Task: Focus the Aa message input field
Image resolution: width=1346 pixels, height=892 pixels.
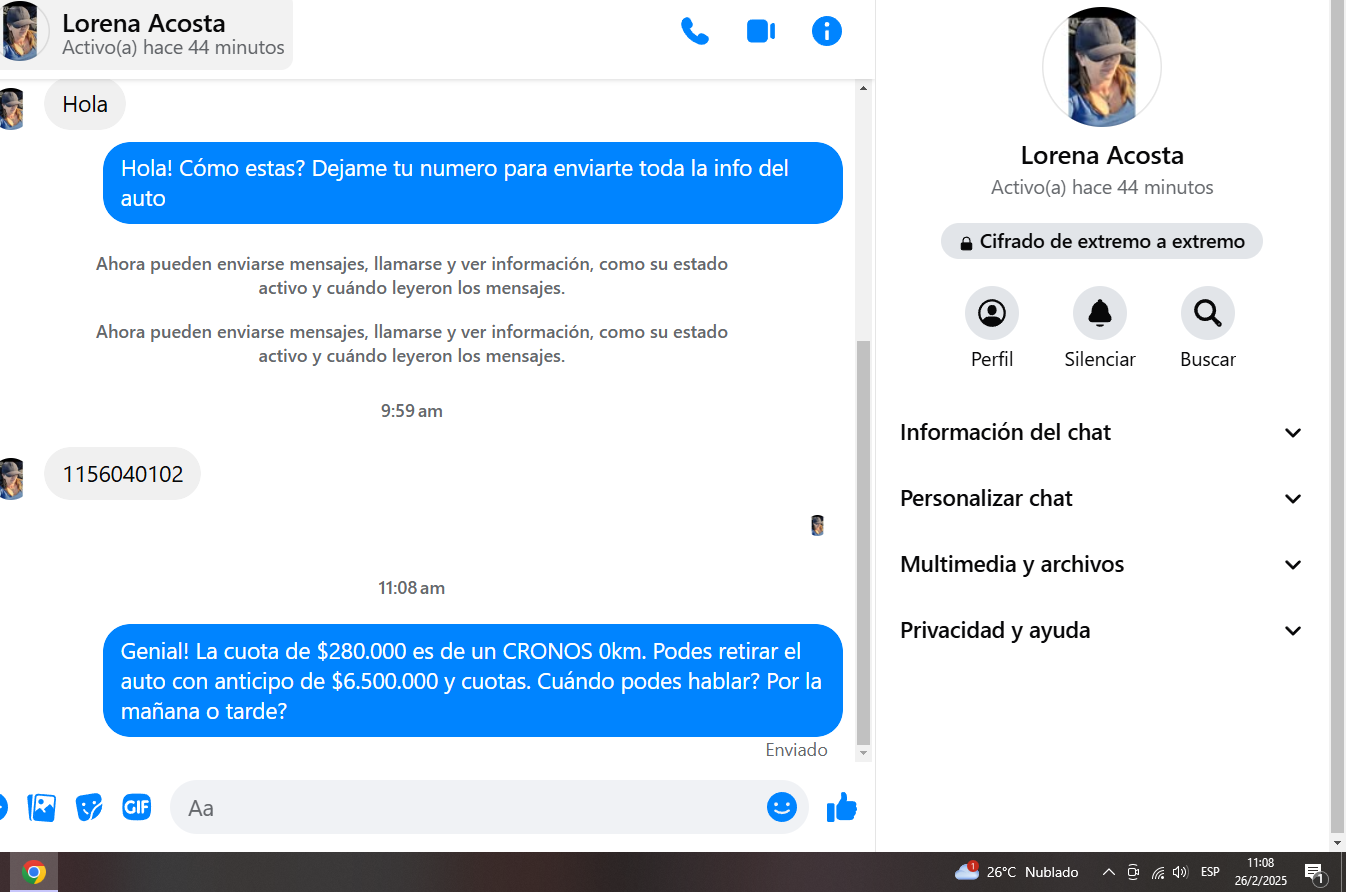Action: 489,807
